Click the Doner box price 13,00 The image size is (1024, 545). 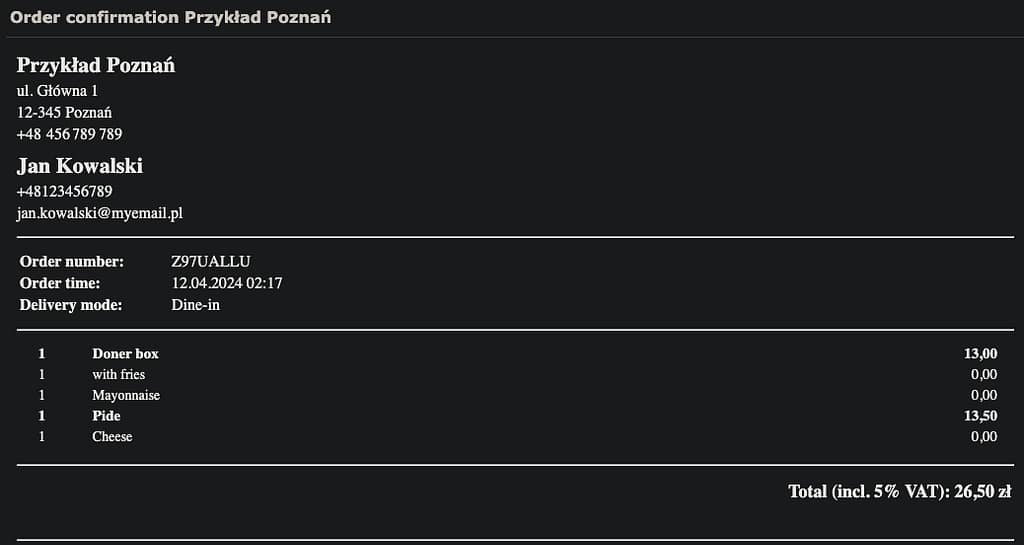click(981, 354)
